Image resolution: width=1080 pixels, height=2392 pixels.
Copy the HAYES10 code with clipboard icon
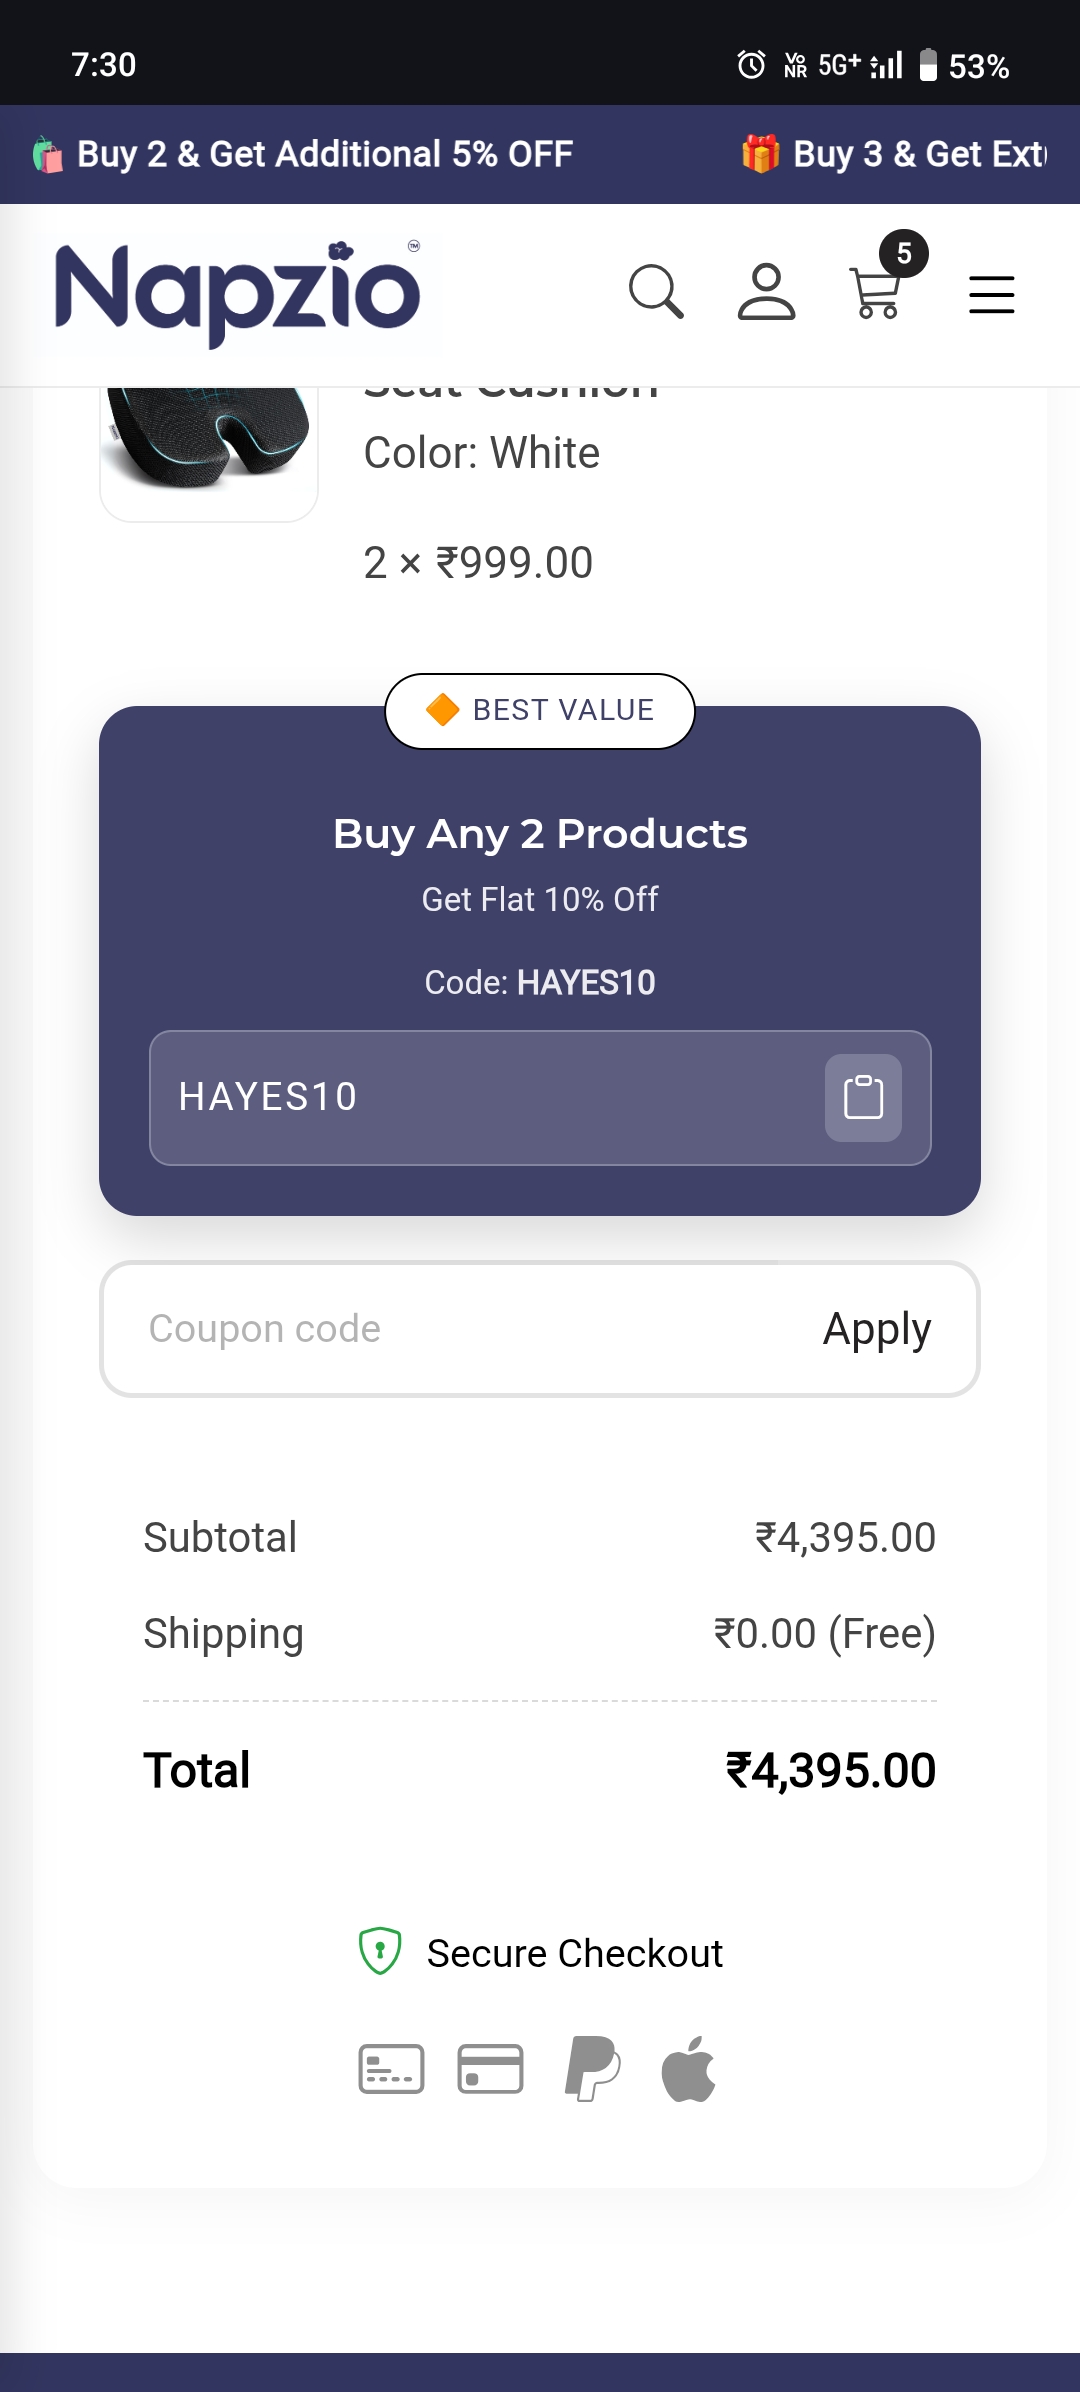863,1097
